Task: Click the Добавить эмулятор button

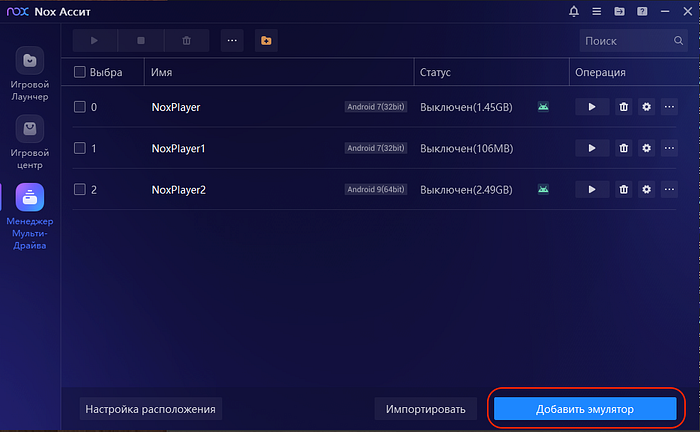Action: click(x=585, y=409)
